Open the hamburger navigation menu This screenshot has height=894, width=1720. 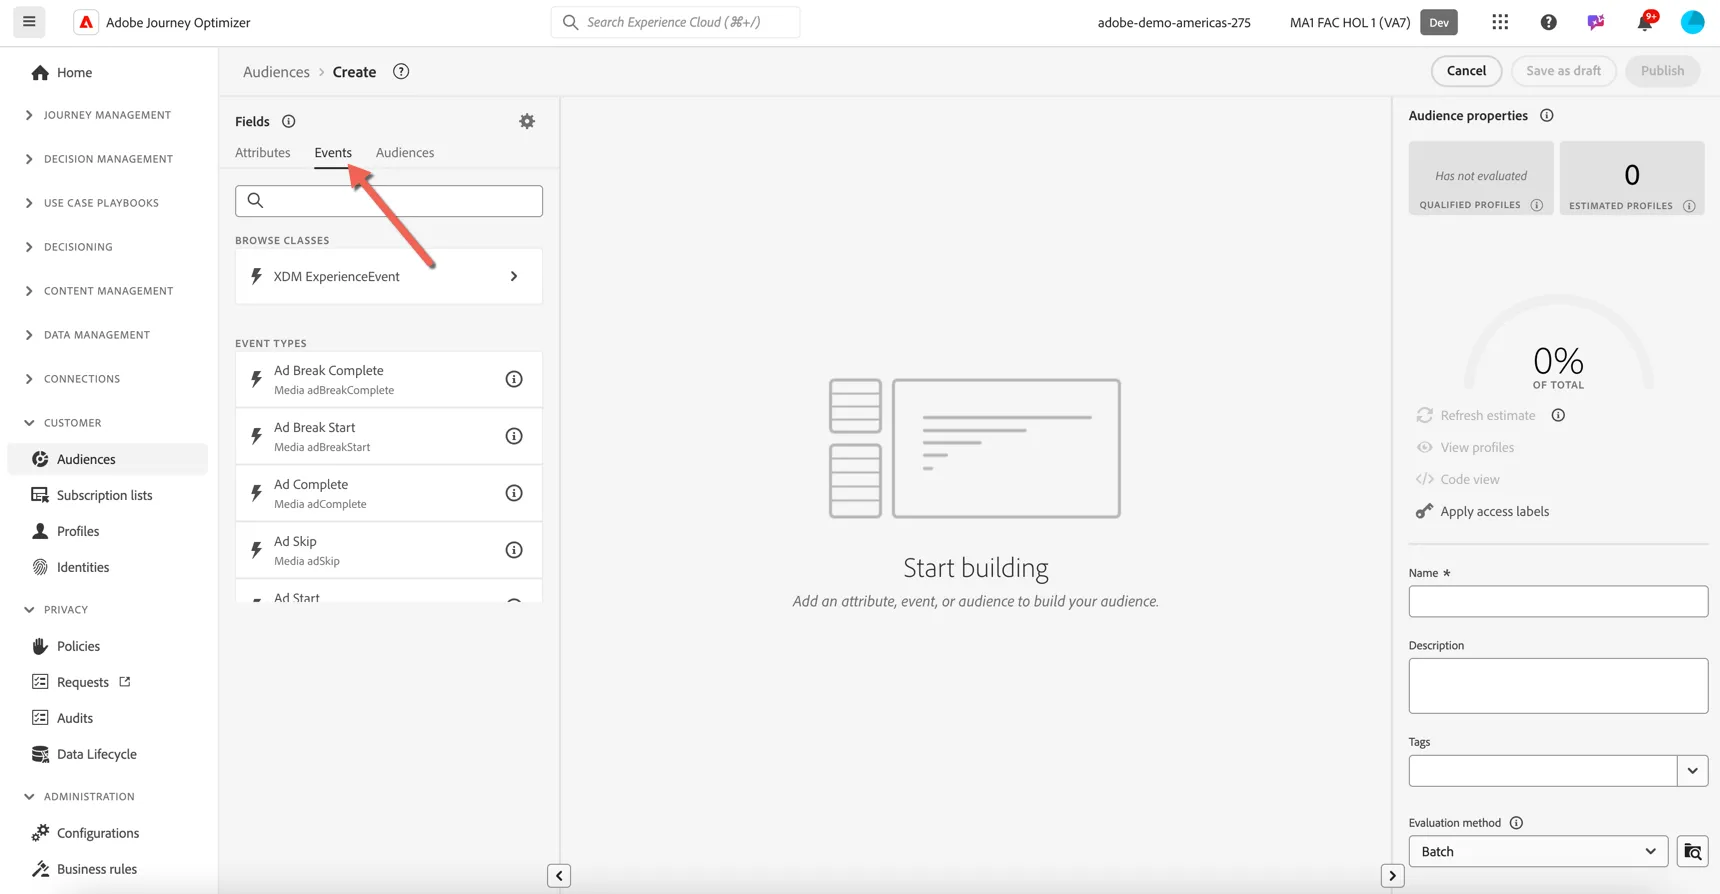click(29, 22)
